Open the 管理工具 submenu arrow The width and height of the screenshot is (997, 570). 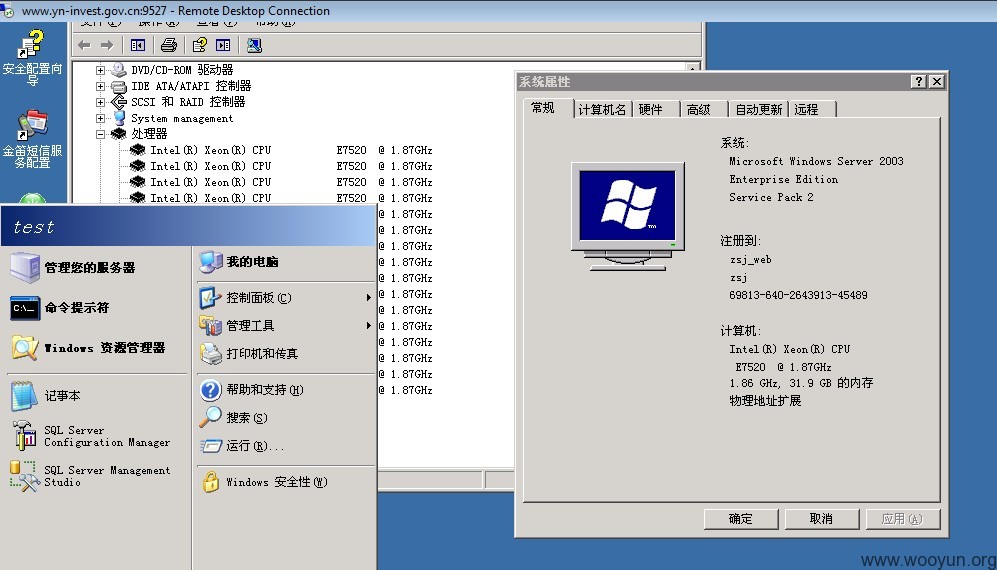(x=368, y=326)
